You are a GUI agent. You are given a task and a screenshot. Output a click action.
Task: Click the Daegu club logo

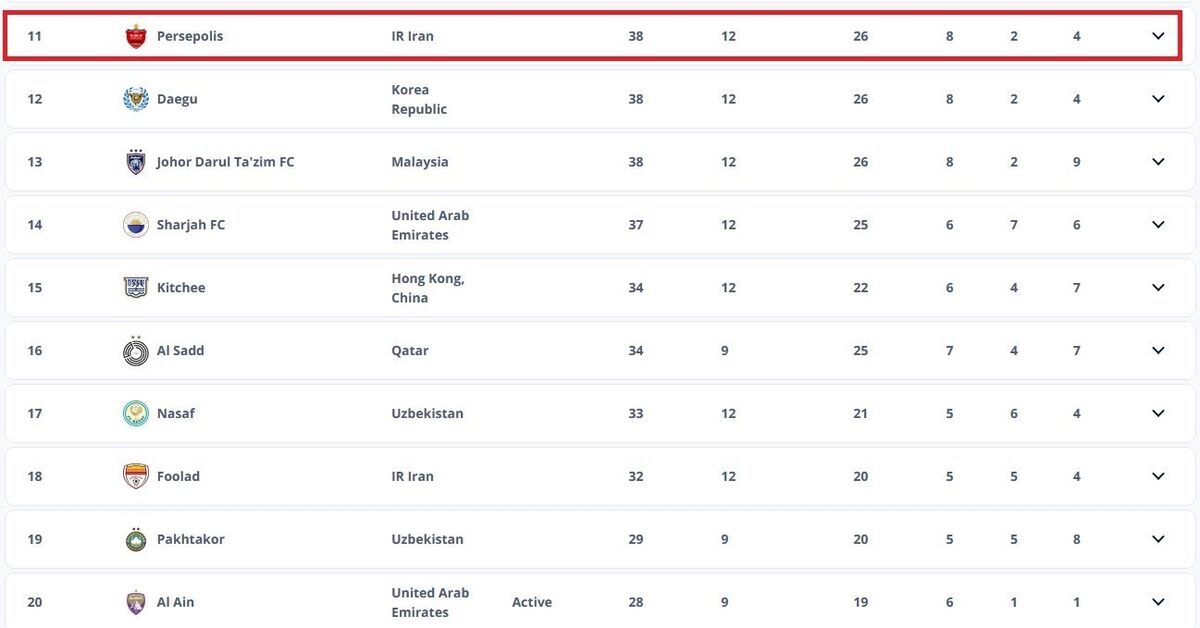[135, 99]
